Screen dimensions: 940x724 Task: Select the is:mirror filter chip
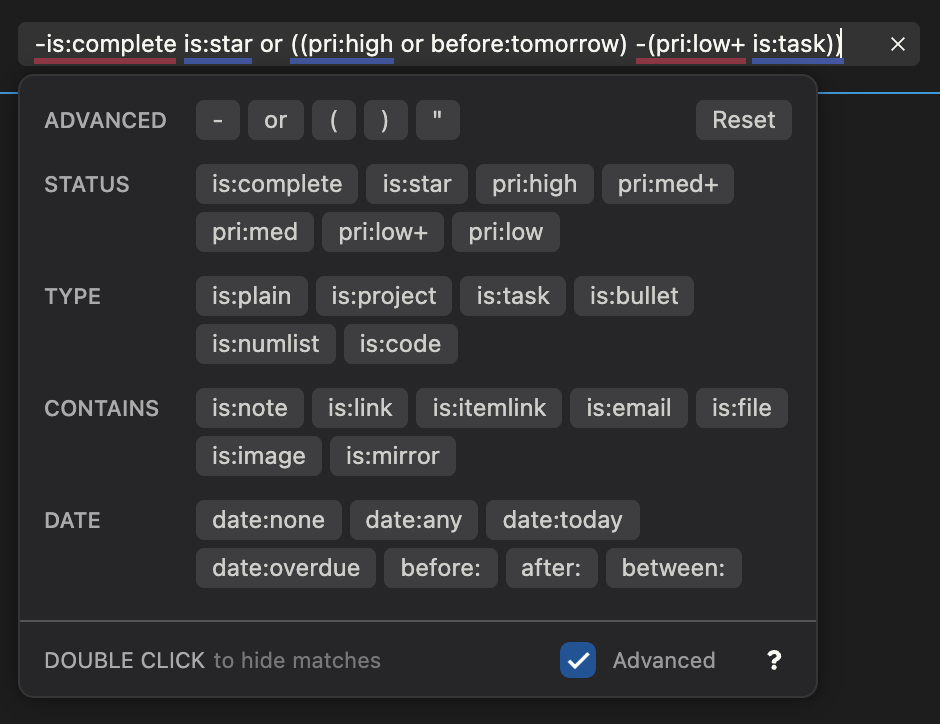click(392, 456)
